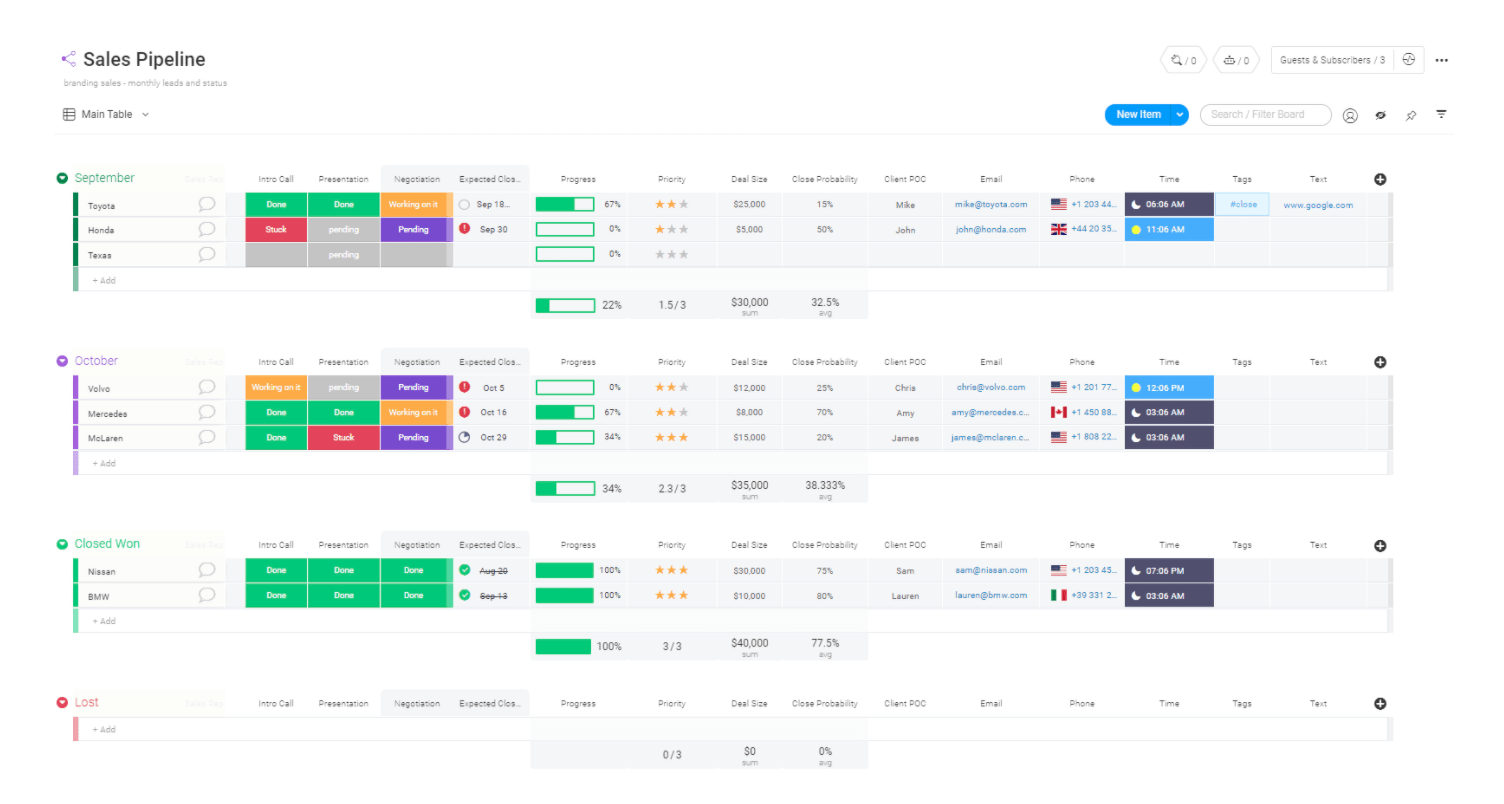This screenshot has height=804, width=1504.
Task: Collapse the September group with its arrow
Action: tap(62, 178)
